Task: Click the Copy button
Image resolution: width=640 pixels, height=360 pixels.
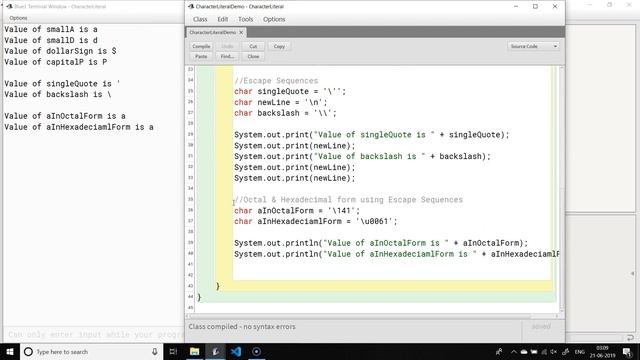Action: [279, 47]
